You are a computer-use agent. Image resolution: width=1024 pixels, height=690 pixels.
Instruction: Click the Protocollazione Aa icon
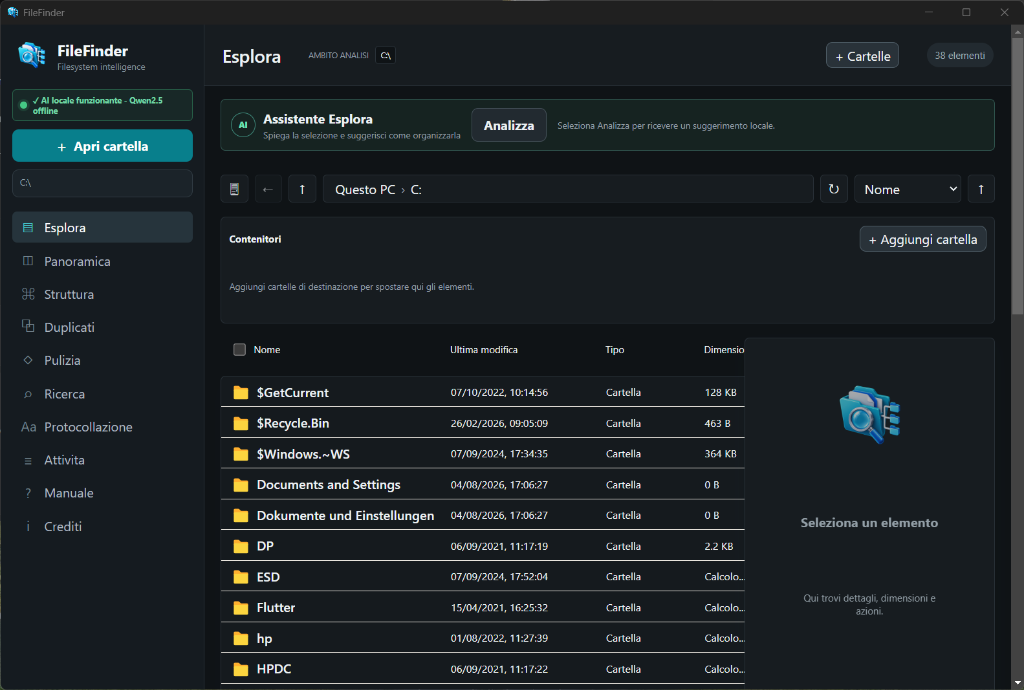click(x=28, y=427)
